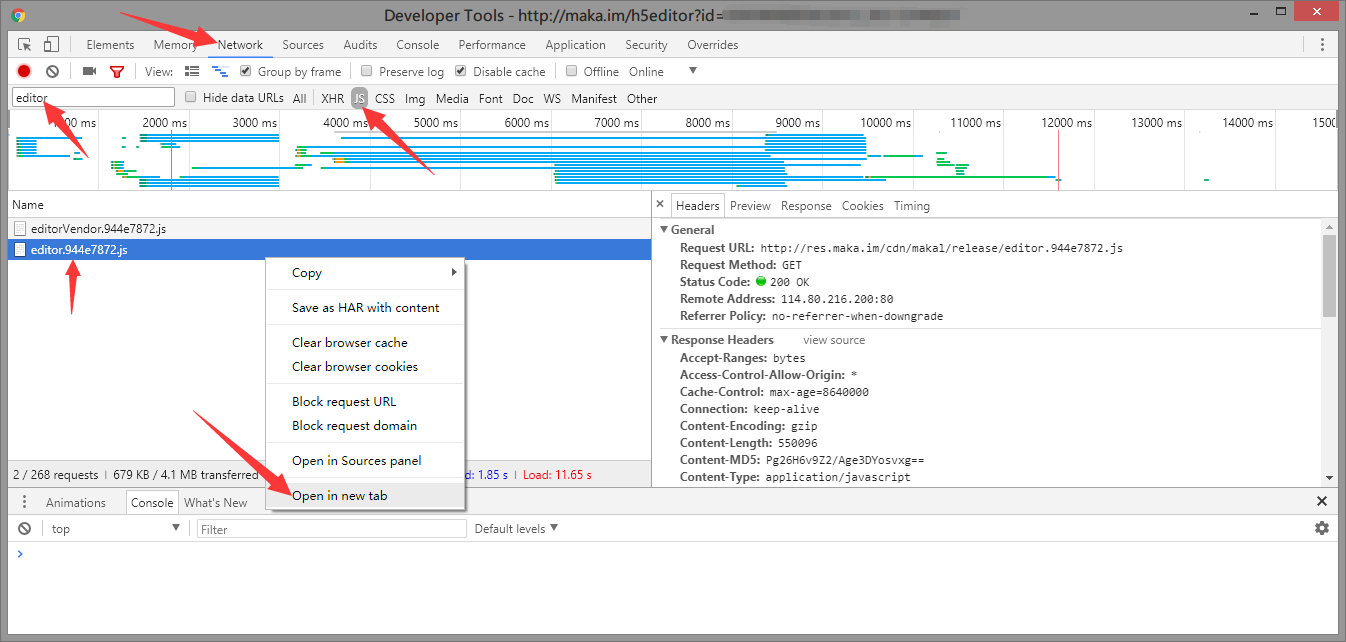
Task: Open the console top context dropdown
Action: 115,528
